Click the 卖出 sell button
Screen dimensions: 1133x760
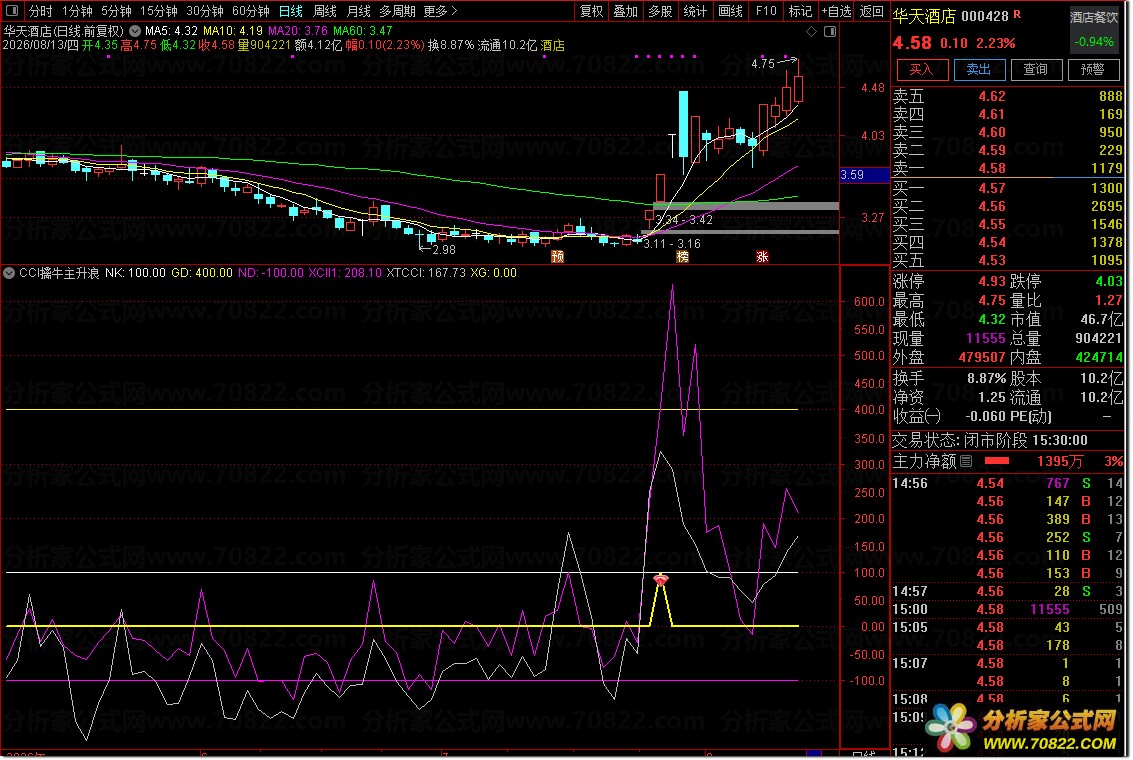coord(978,69)
